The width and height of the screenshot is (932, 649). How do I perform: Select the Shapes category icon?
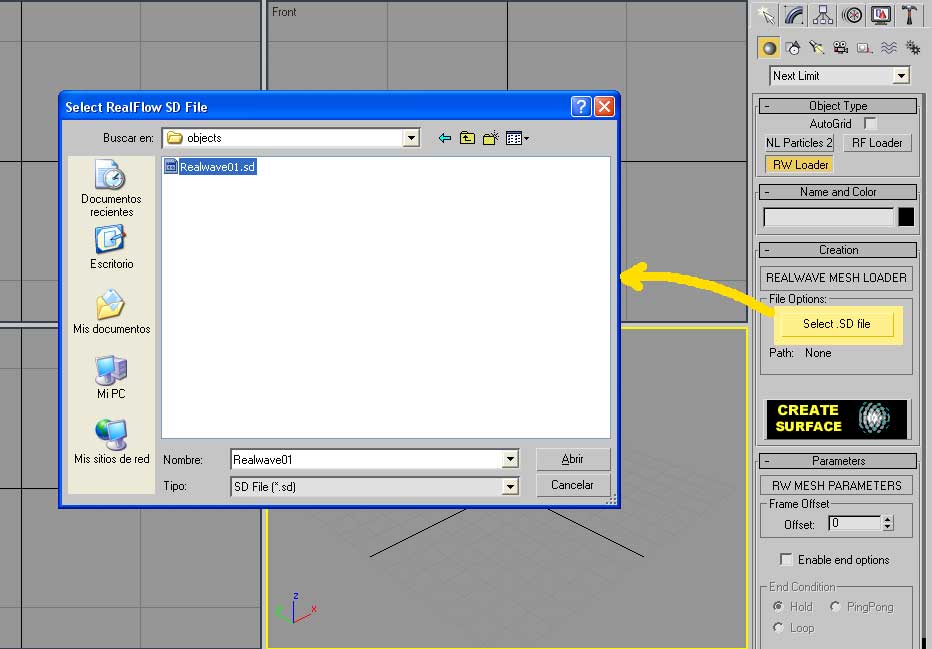[x=793, y=48]
